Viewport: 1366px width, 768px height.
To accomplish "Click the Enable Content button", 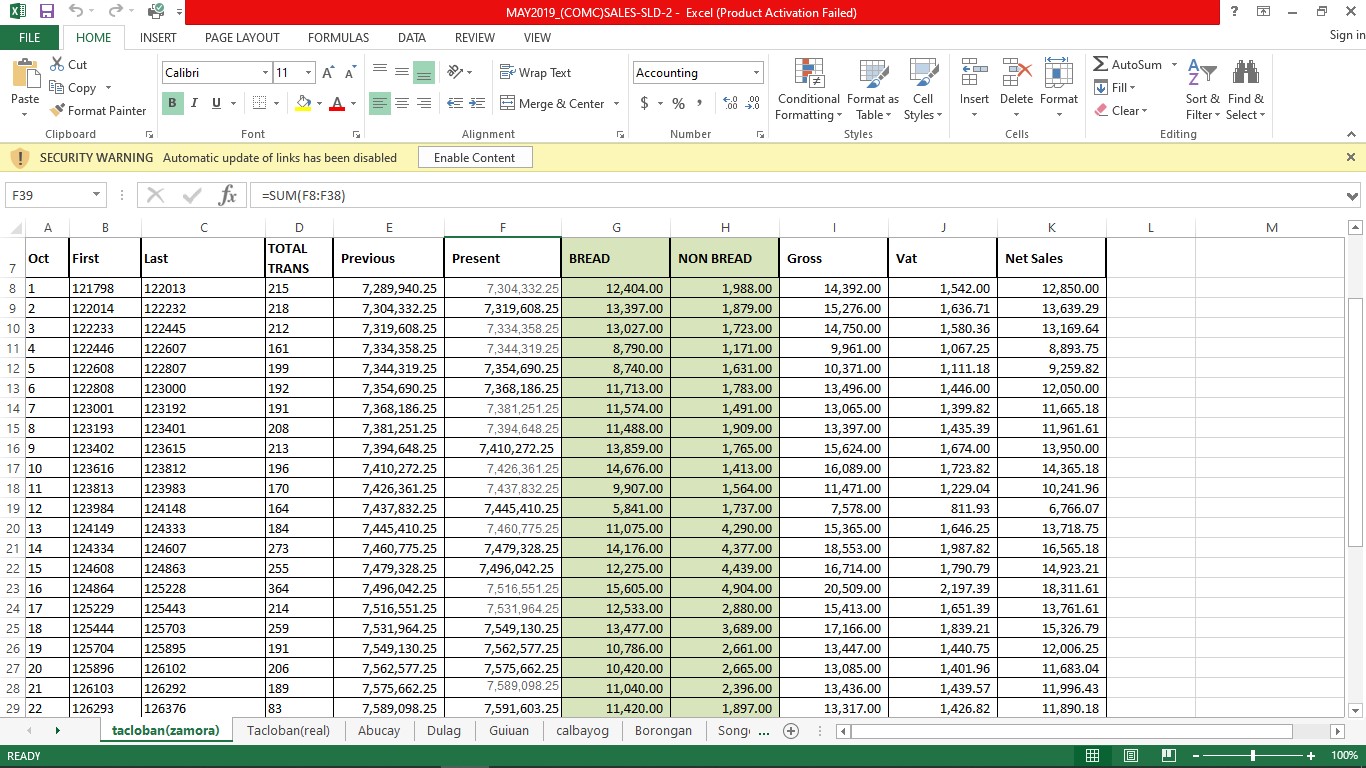I will pos(474,158).
